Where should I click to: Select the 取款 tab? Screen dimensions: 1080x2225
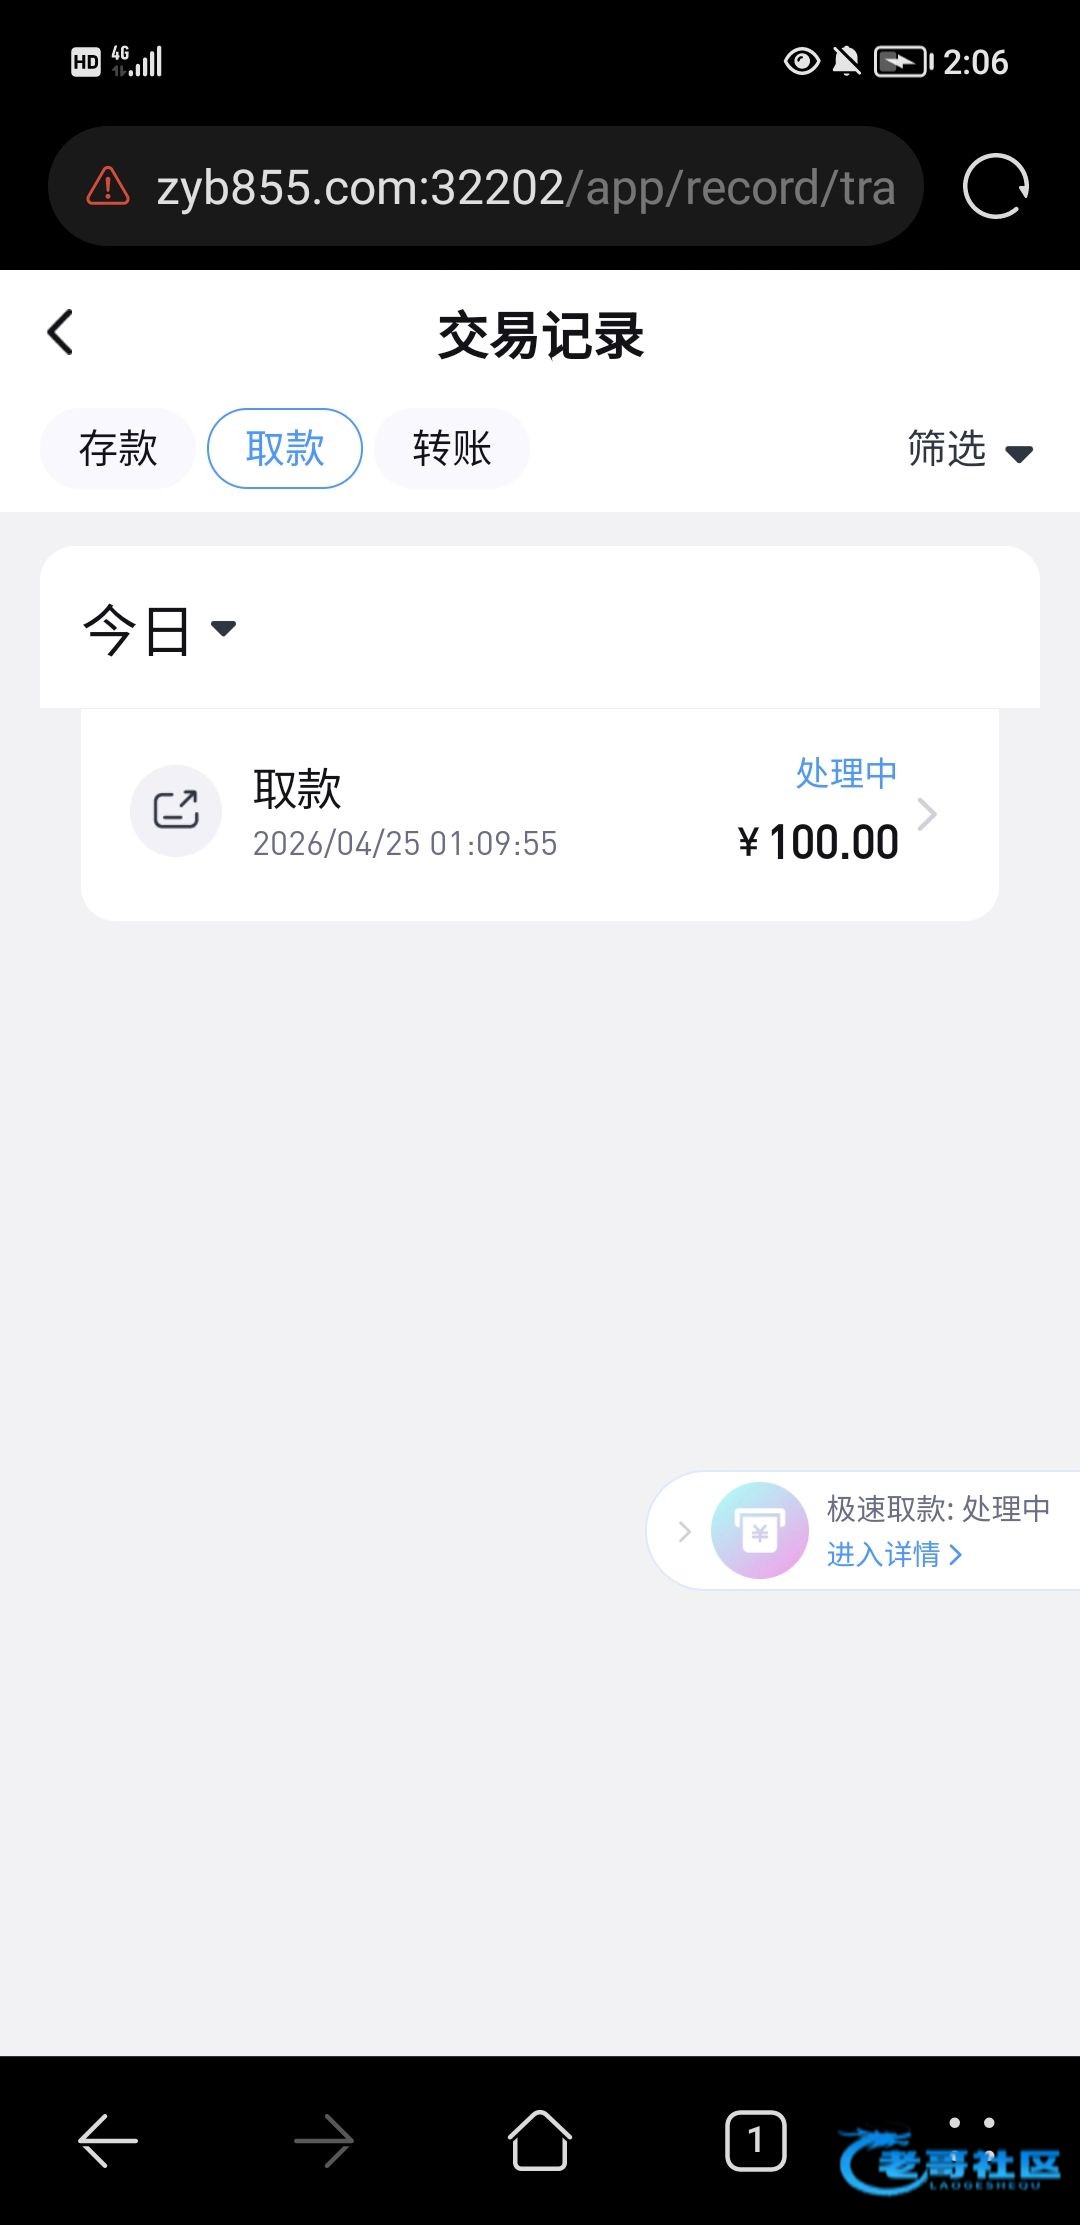pyautogui.click(x=285, y=449)
